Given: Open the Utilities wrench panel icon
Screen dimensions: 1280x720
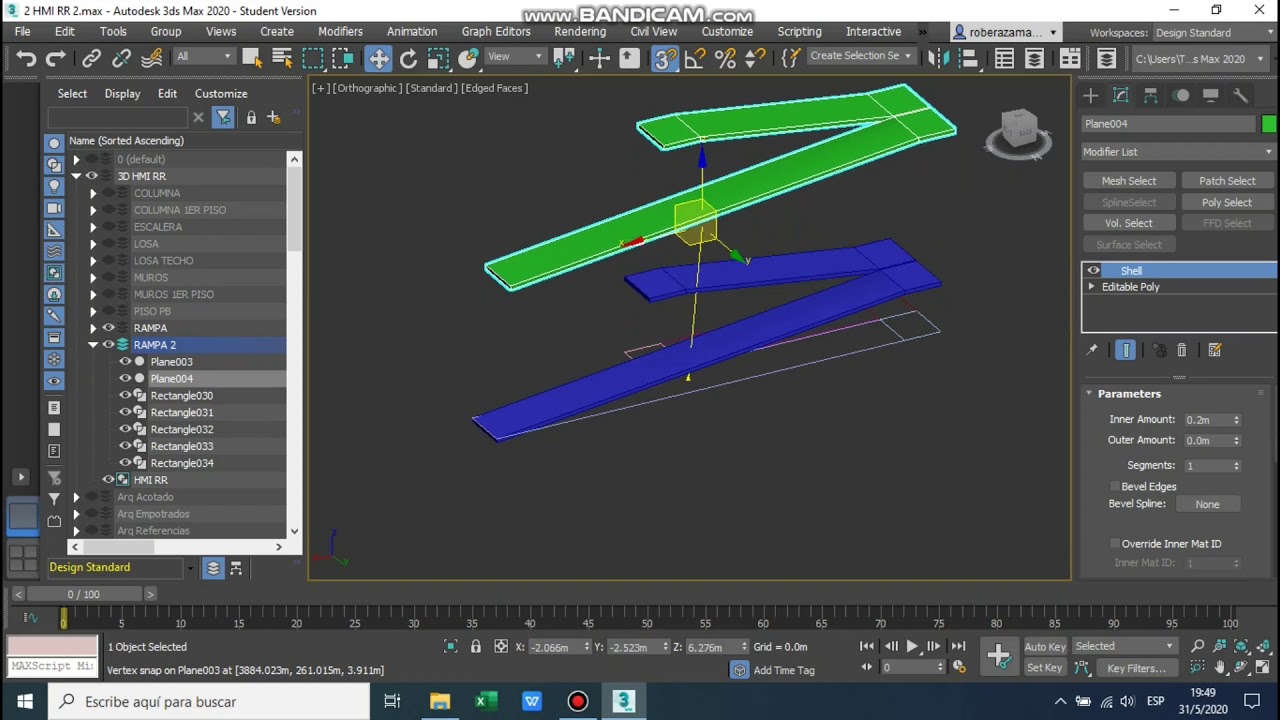Looking at the screenshot, I should [x=1240, y=95].
